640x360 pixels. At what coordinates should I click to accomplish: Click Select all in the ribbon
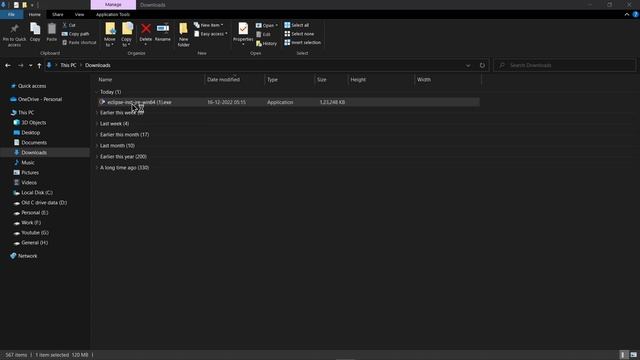[x=296, y=25]
